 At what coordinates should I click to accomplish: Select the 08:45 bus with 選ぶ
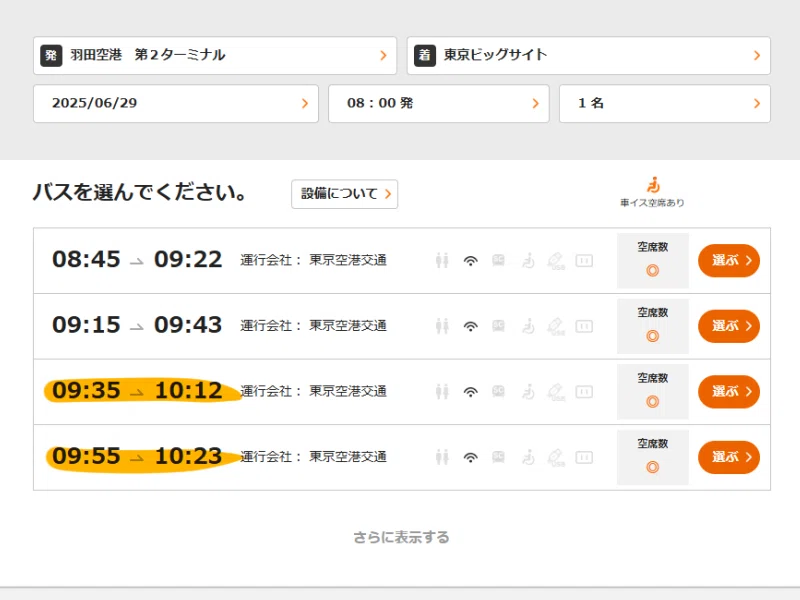(x=729, y=261)
